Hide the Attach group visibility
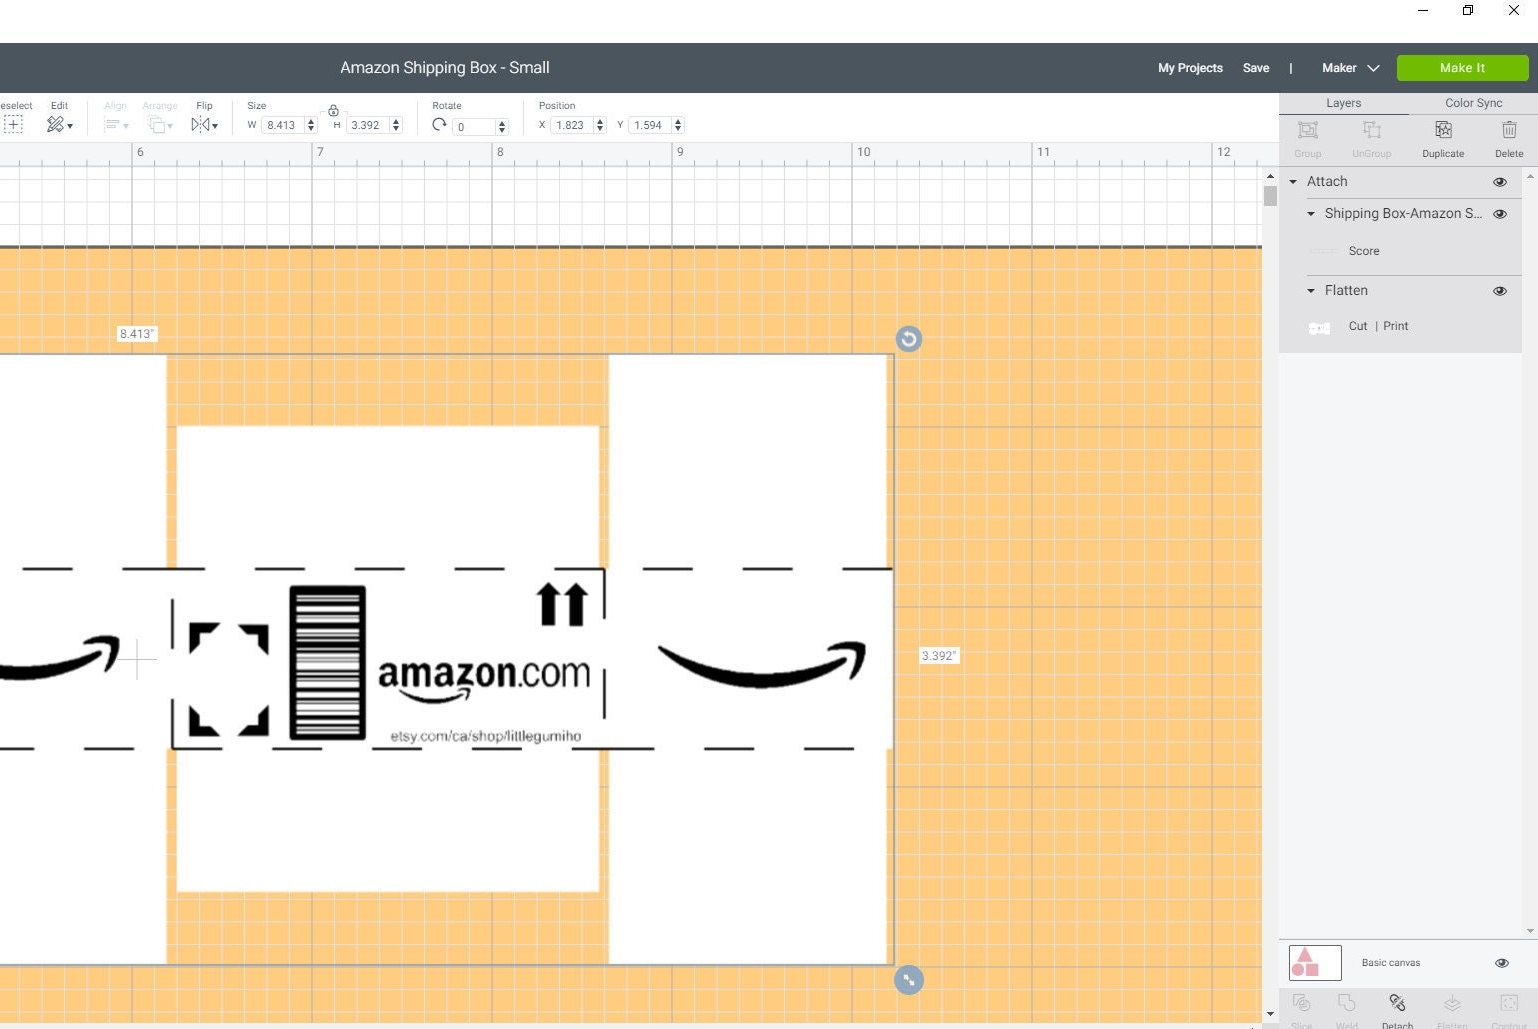Image resolution: width=1538 pixels, height=1029 pixels. (1500, 181)
